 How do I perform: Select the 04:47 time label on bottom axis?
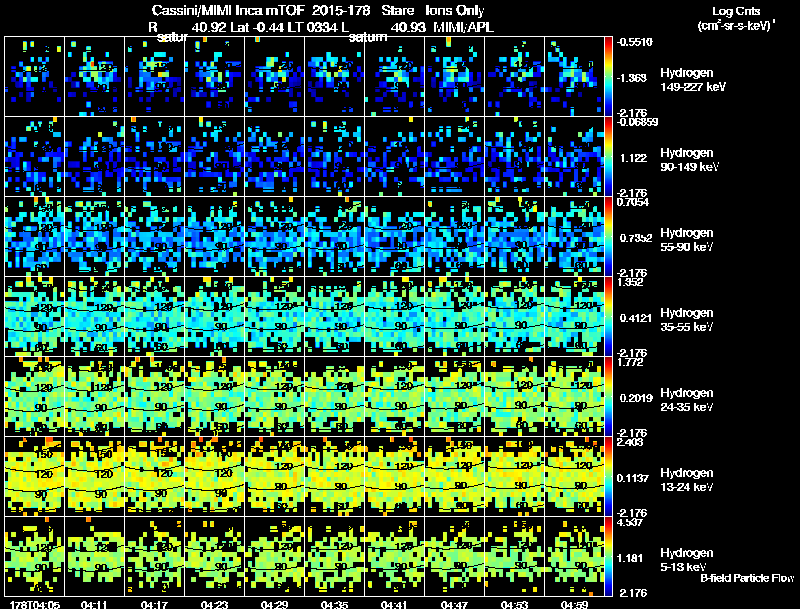pyautogui.click(x=455, y=604)
